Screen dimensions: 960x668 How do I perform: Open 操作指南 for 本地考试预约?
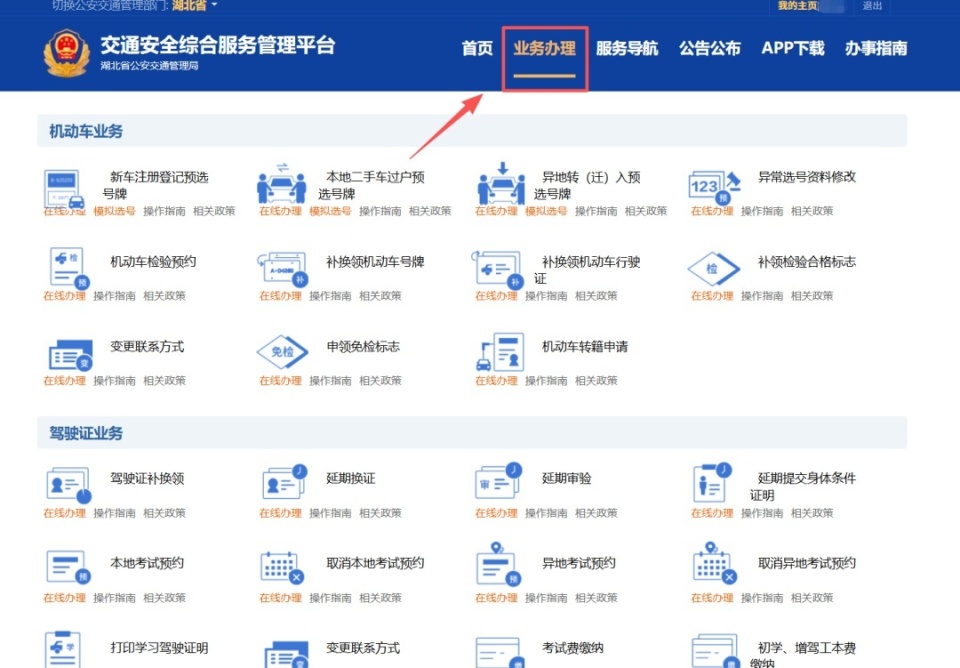(114, 598)
